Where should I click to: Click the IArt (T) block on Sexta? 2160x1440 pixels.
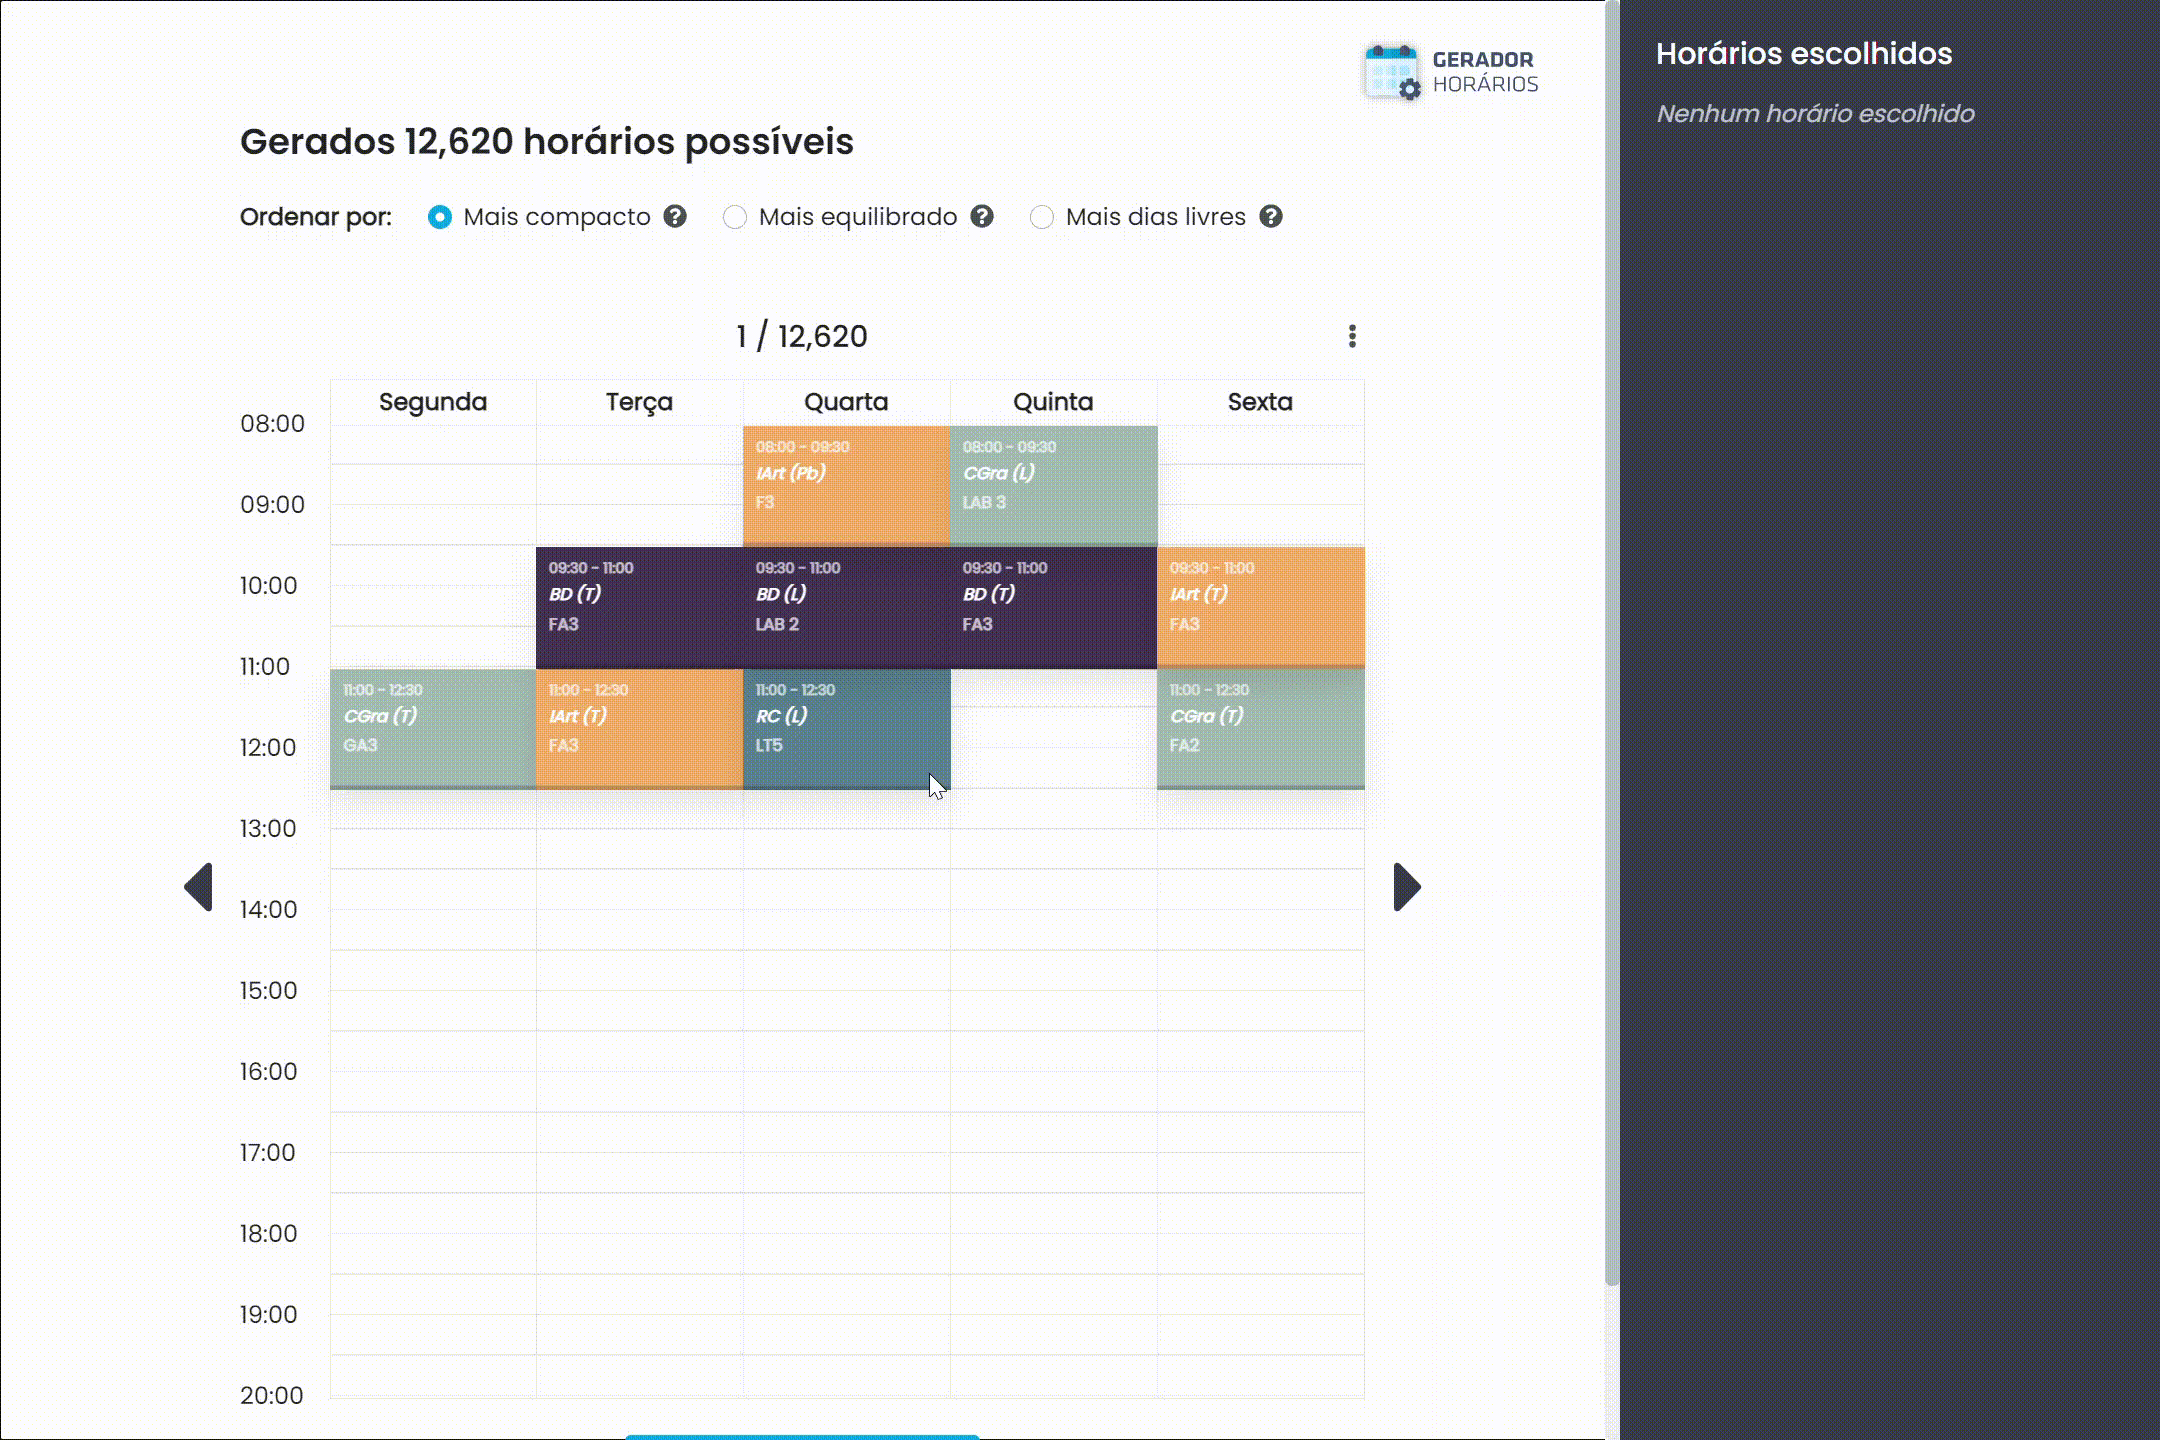point(1260,607)
